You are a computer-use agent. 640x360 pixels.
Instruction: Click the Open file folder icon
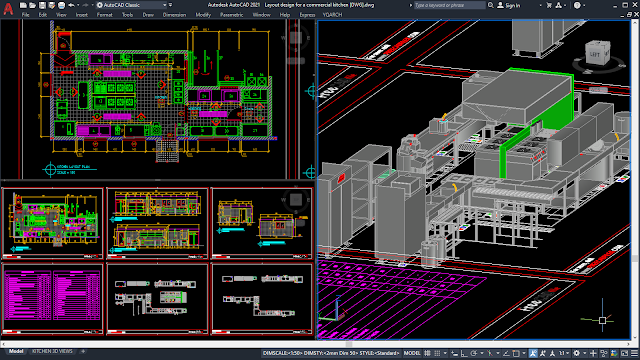pos(33,5)
